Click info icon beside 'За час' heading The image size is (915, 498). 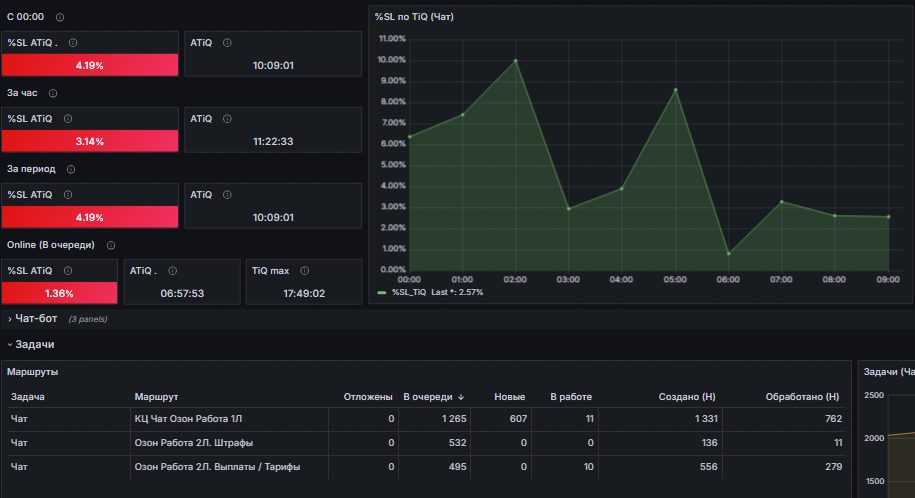point(53,93)
